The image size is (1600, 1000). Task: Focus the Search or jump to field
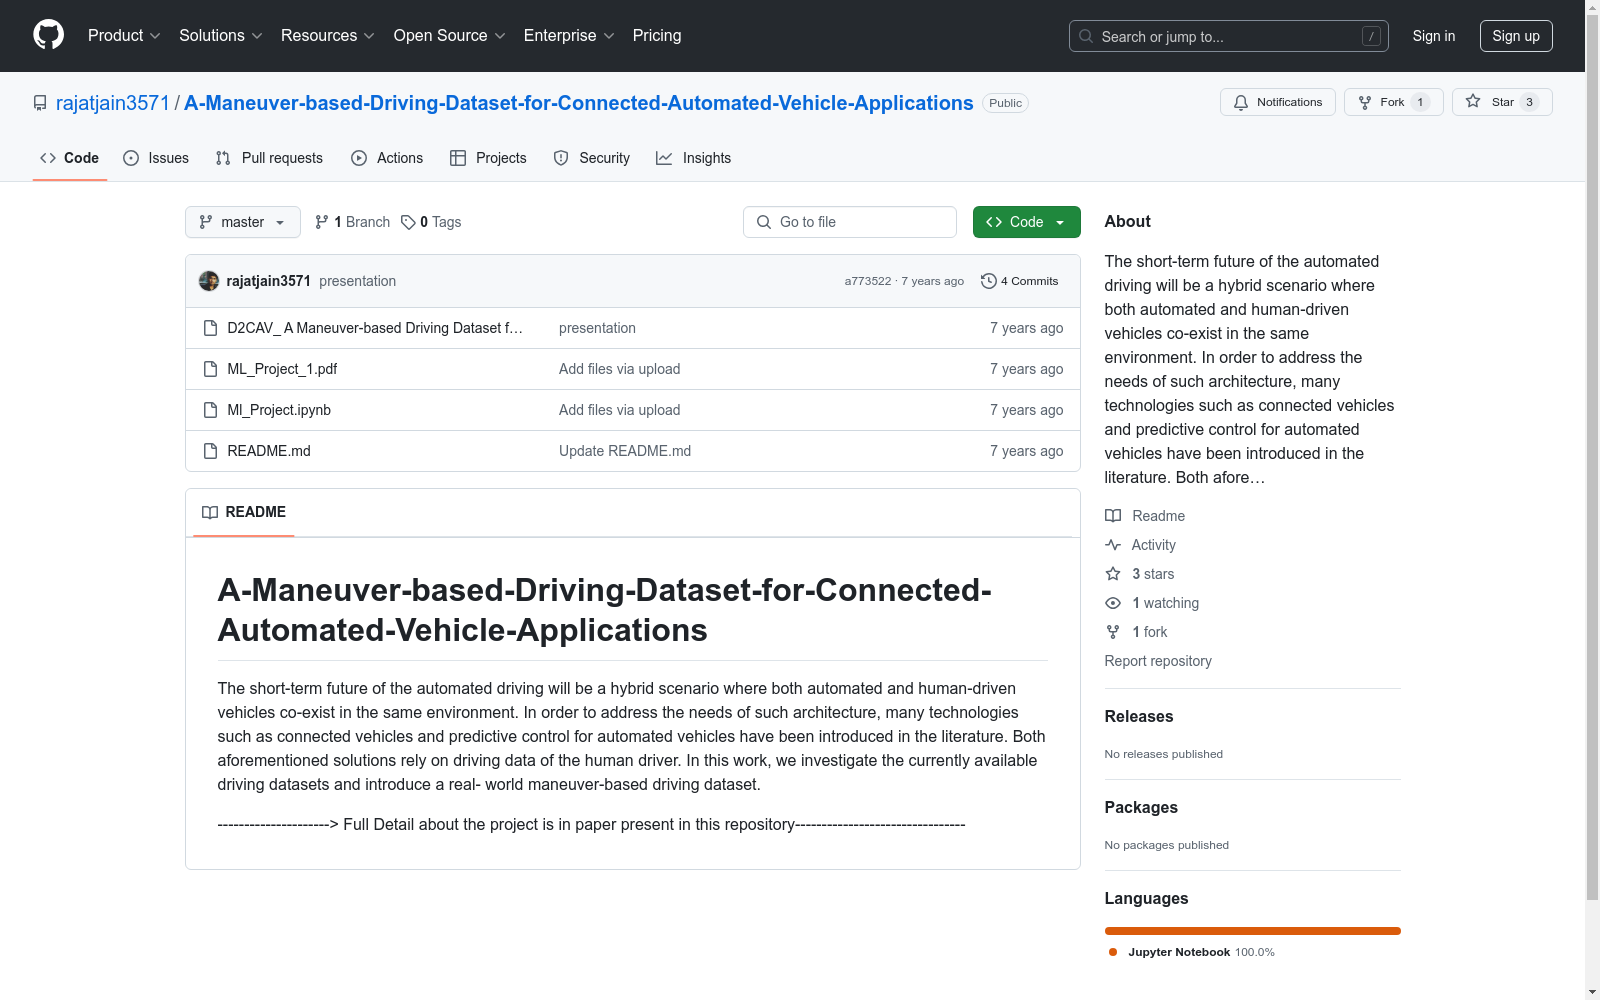click(x=1229, y=36)
